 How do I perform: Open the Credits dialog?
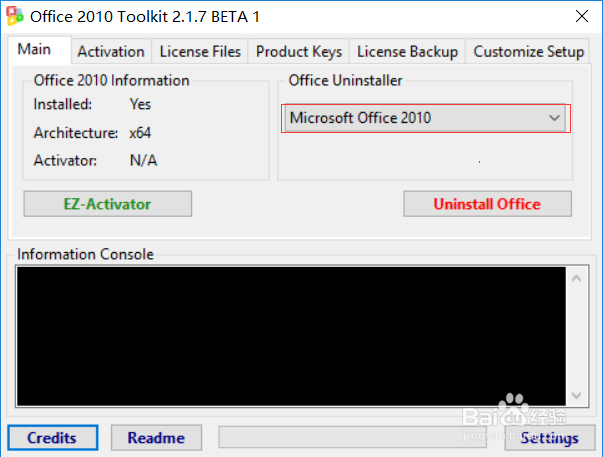52,438
